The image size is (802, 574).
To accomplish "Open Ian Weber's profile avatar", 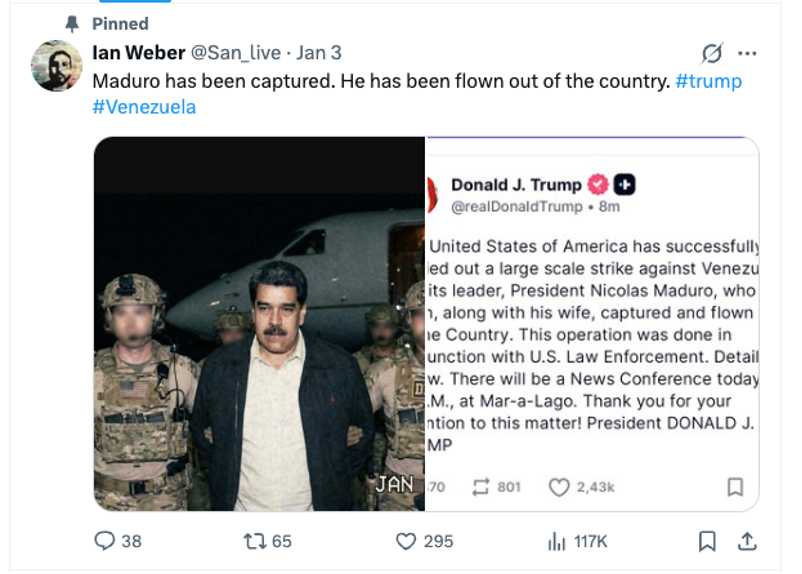I will pos(56,66).
